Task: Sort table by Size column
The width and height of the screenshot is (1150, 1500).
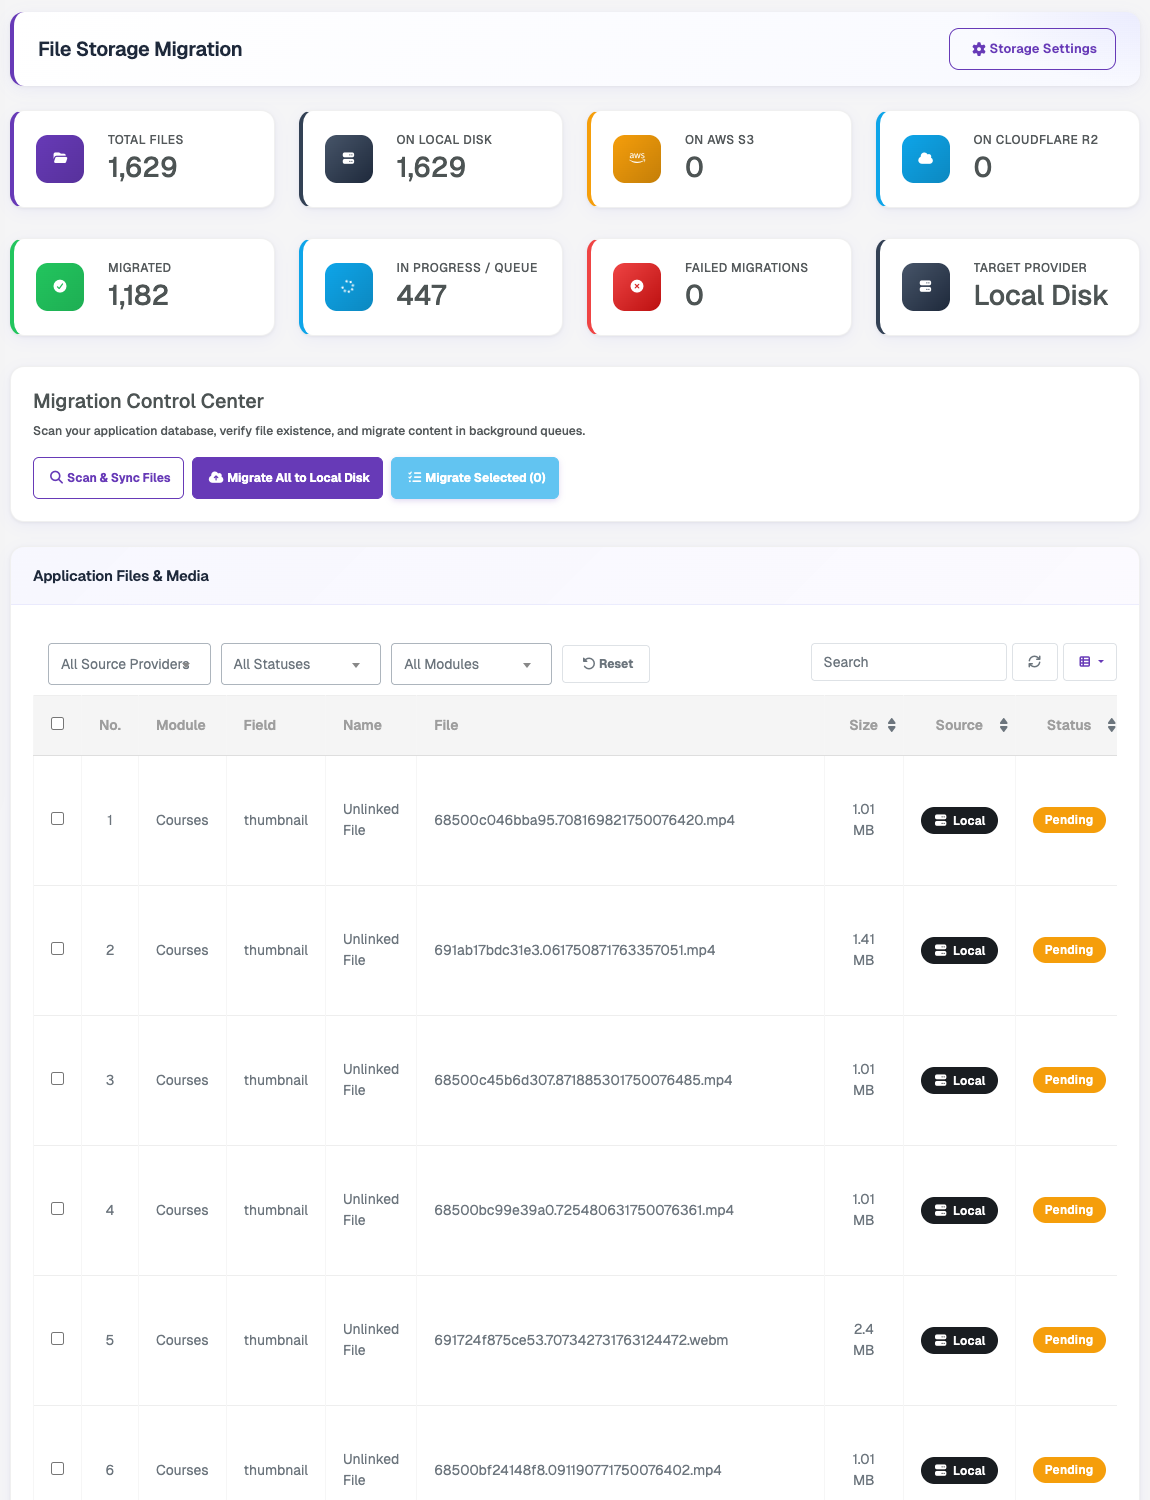Action: click(x=872, y=725)
